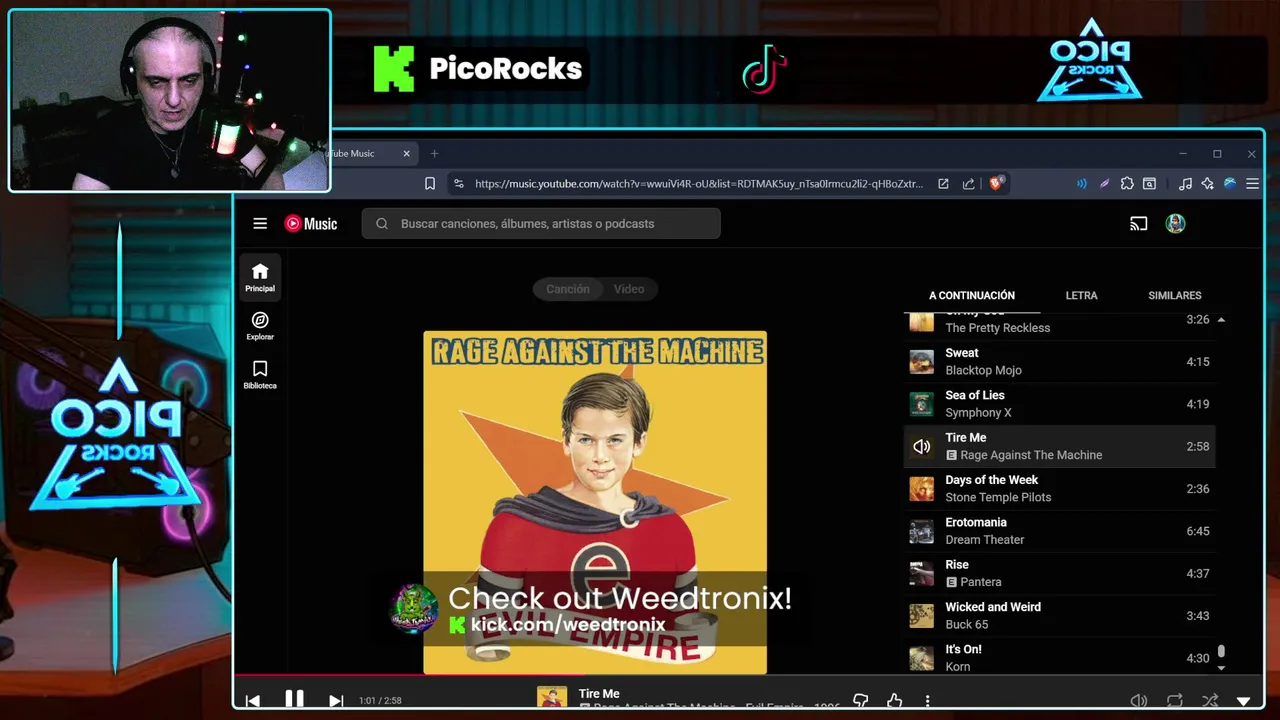
Task: Click the open-in-app address bar icon
Action: (943, 184)
